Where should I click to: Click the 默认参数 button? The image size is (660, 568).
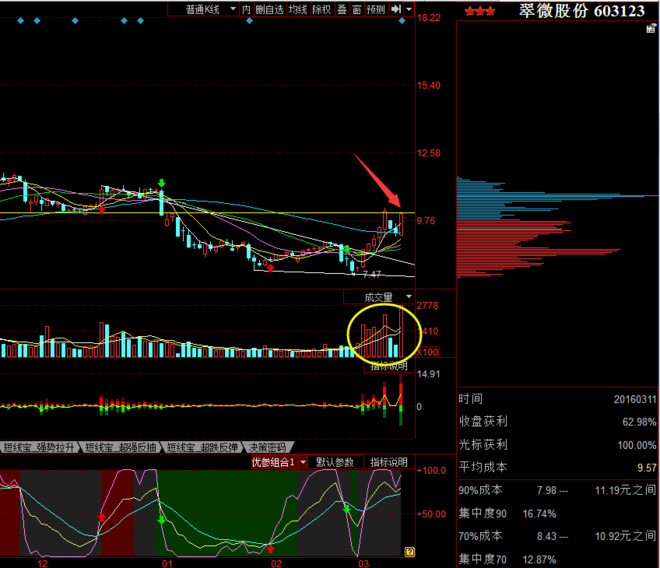pyautogui.click(x=335, y=462)
